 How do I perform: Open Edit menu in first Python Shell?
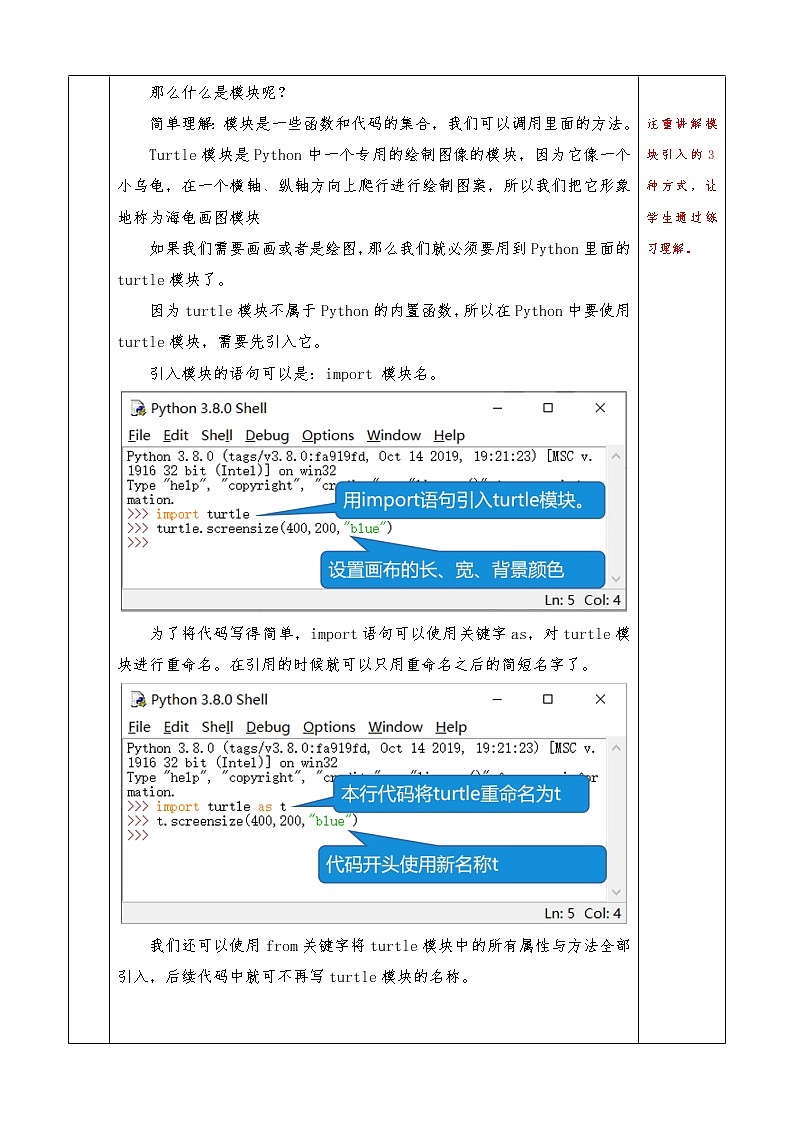pos(175,435)
